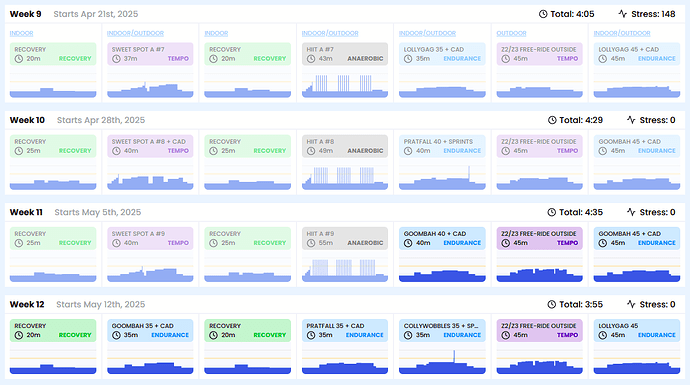Open the first INDOOR link in Week 9
Image resolution: width=690 pixels, height=385 pixels.
click(x=22, y=33)
